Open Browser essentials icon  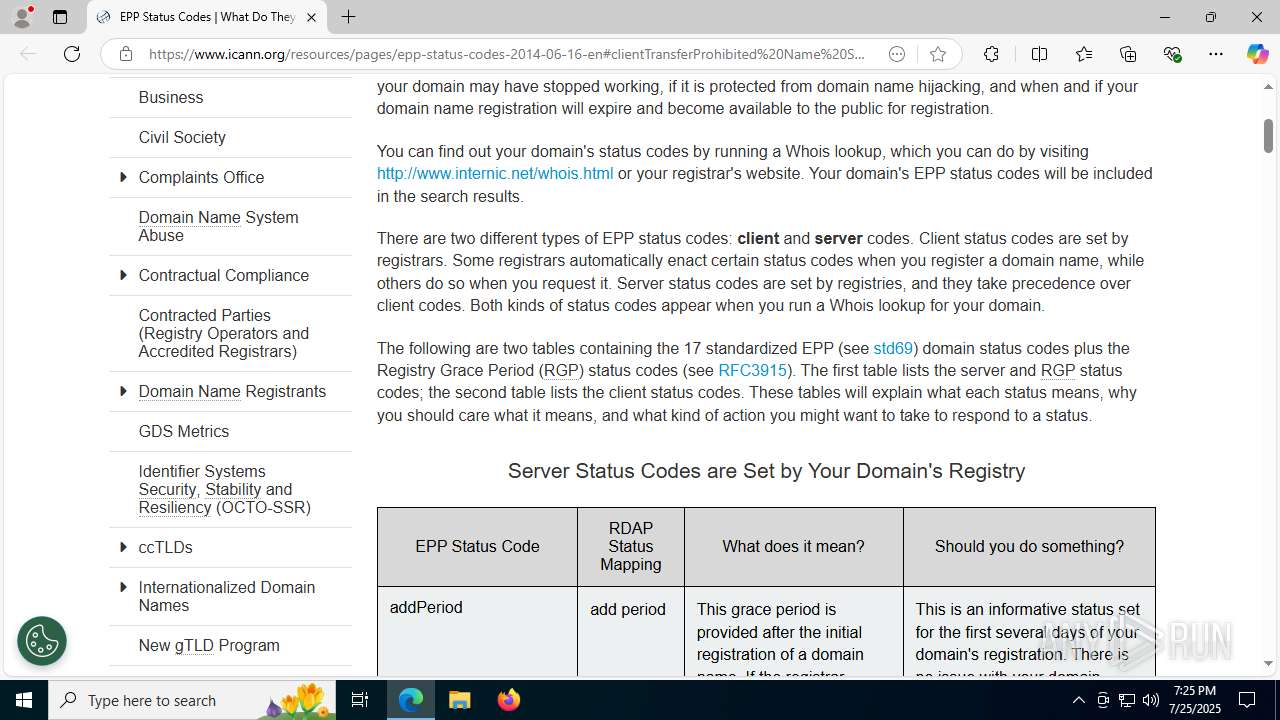1172,54
